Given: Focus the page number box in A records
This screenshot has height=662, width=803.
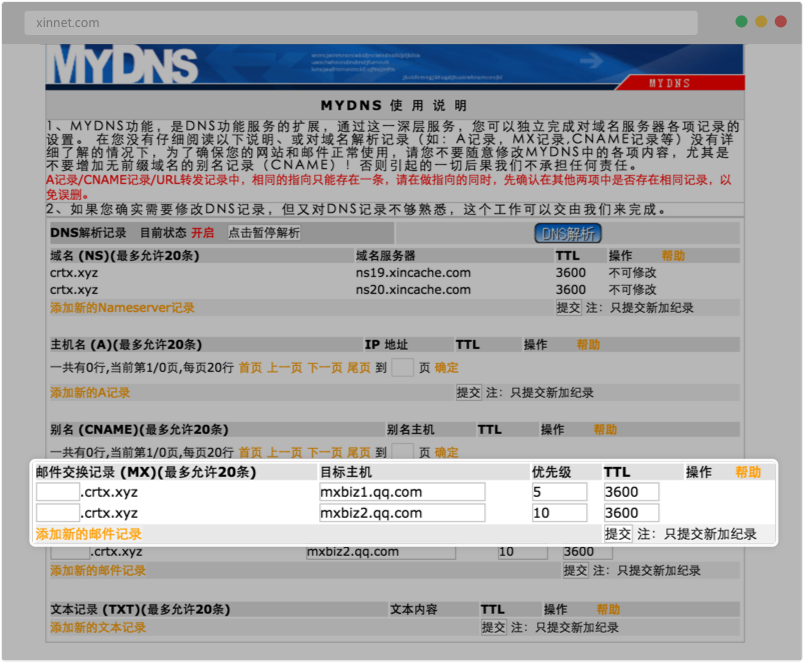Looking at the screenshot, I should [402, 368].
